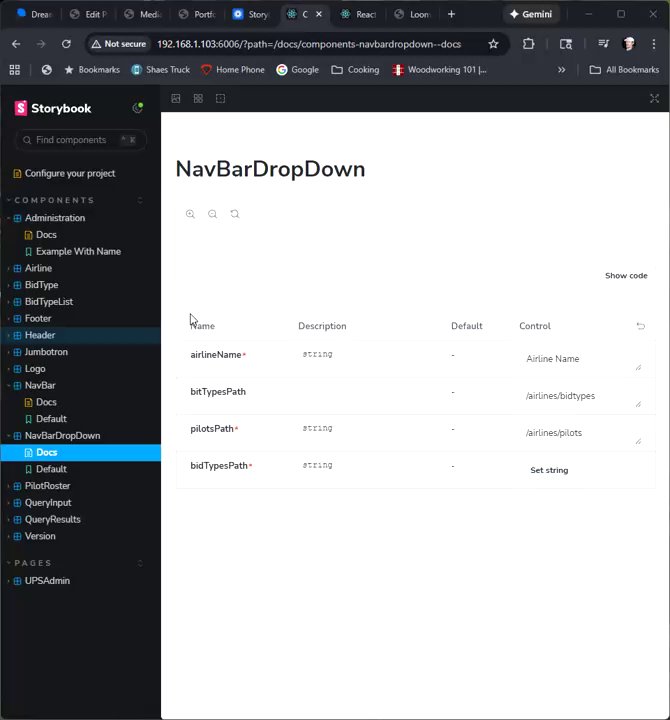The height and width of the screenshot is (720, 670).
Task: Open Cooking bookmarks folder
Action: pos(355,70)
